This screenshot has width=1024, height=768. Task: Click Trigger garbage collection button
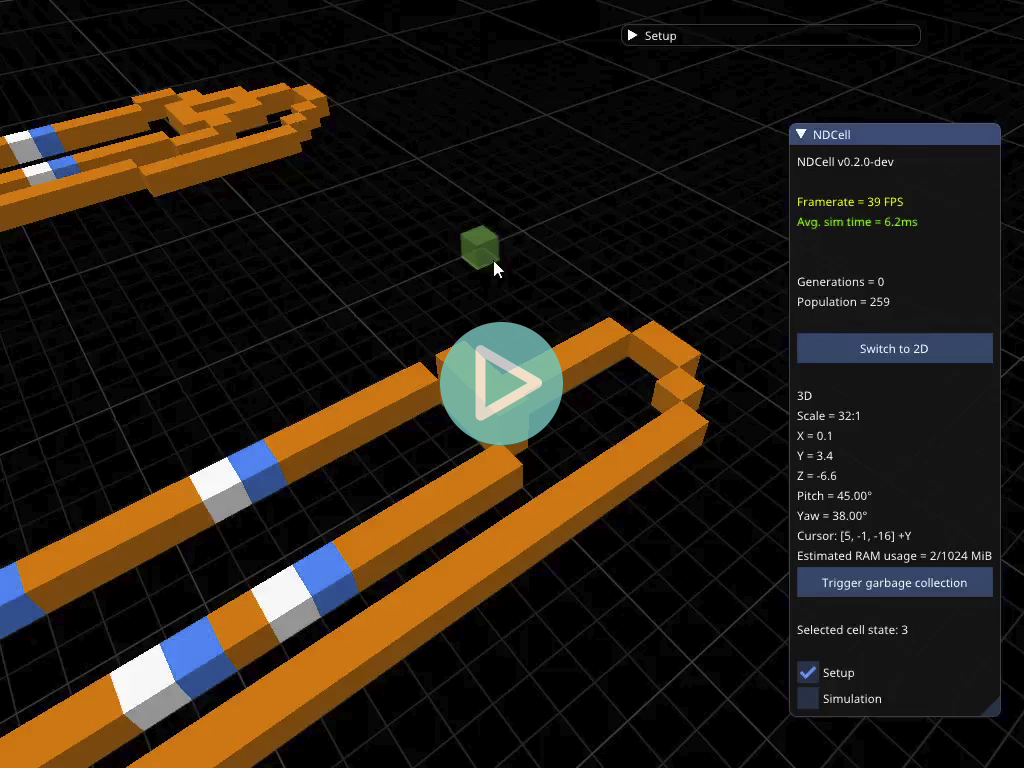(894, 583)
